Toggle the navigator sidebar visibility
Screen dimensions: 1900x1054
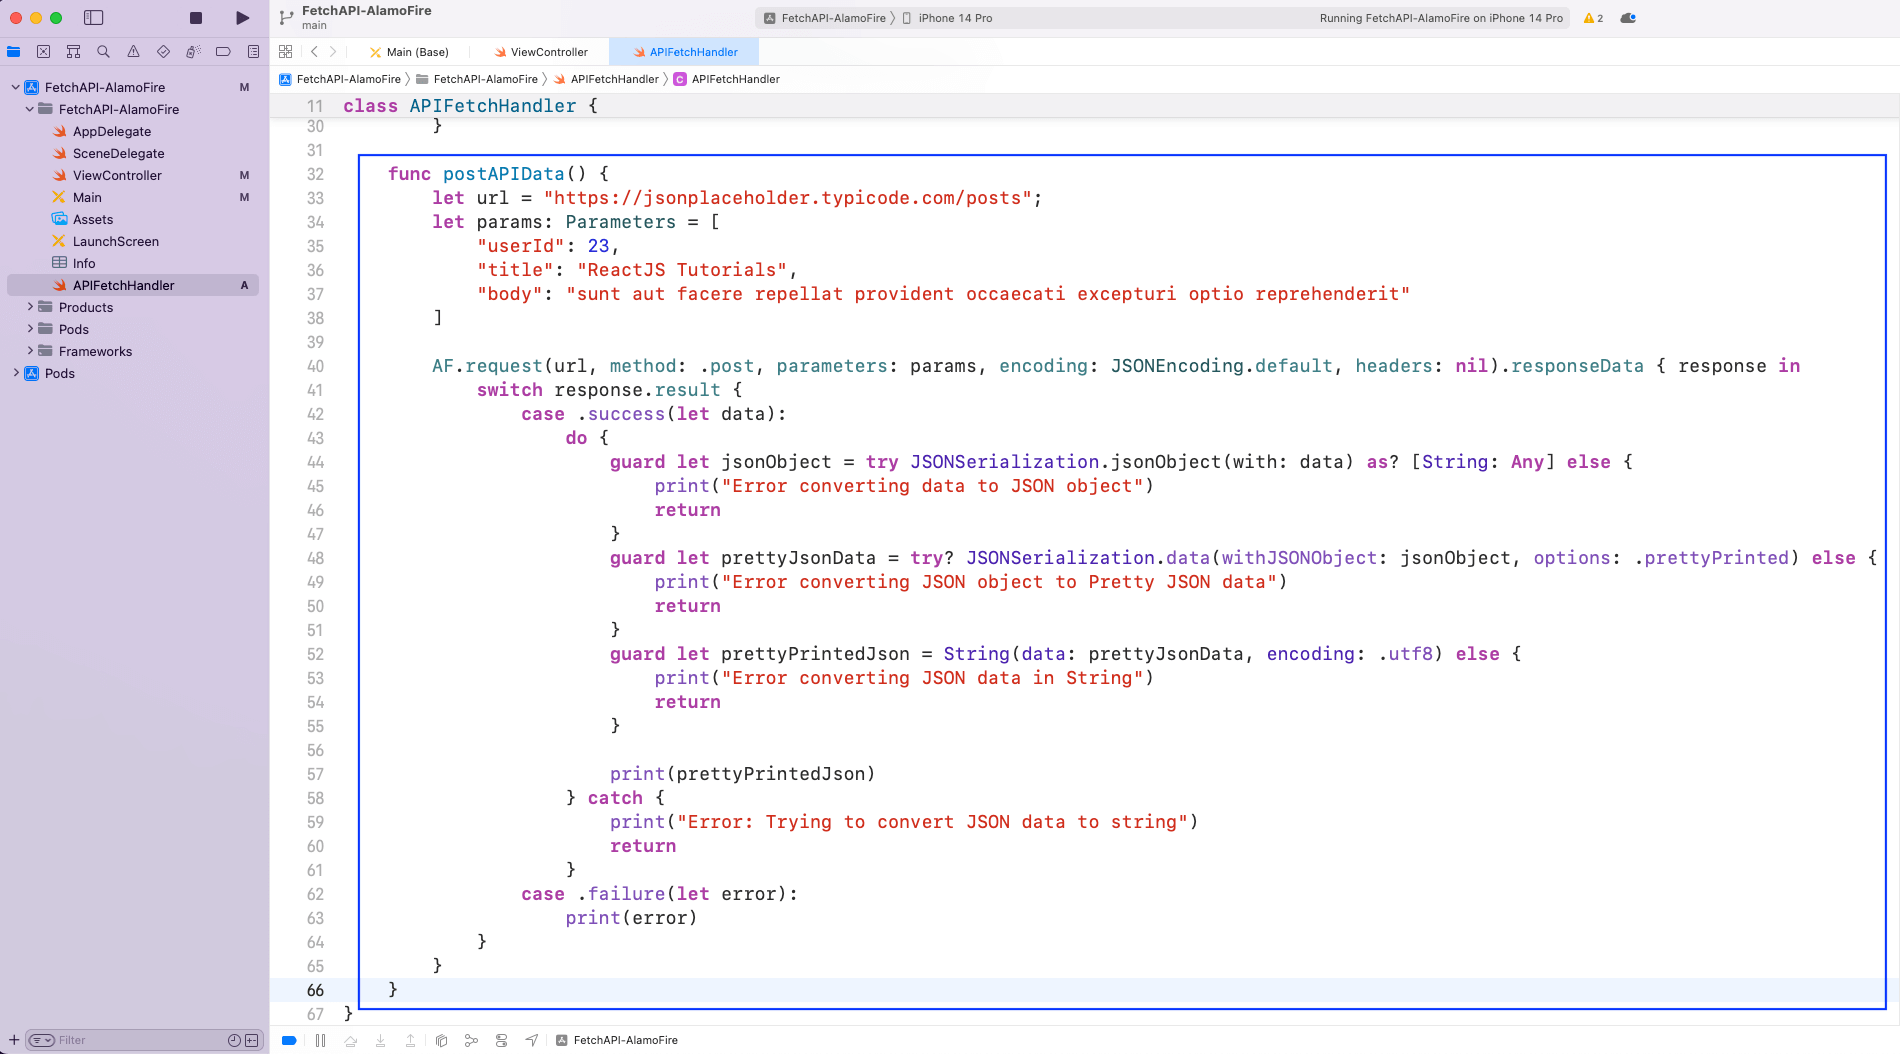94,18
